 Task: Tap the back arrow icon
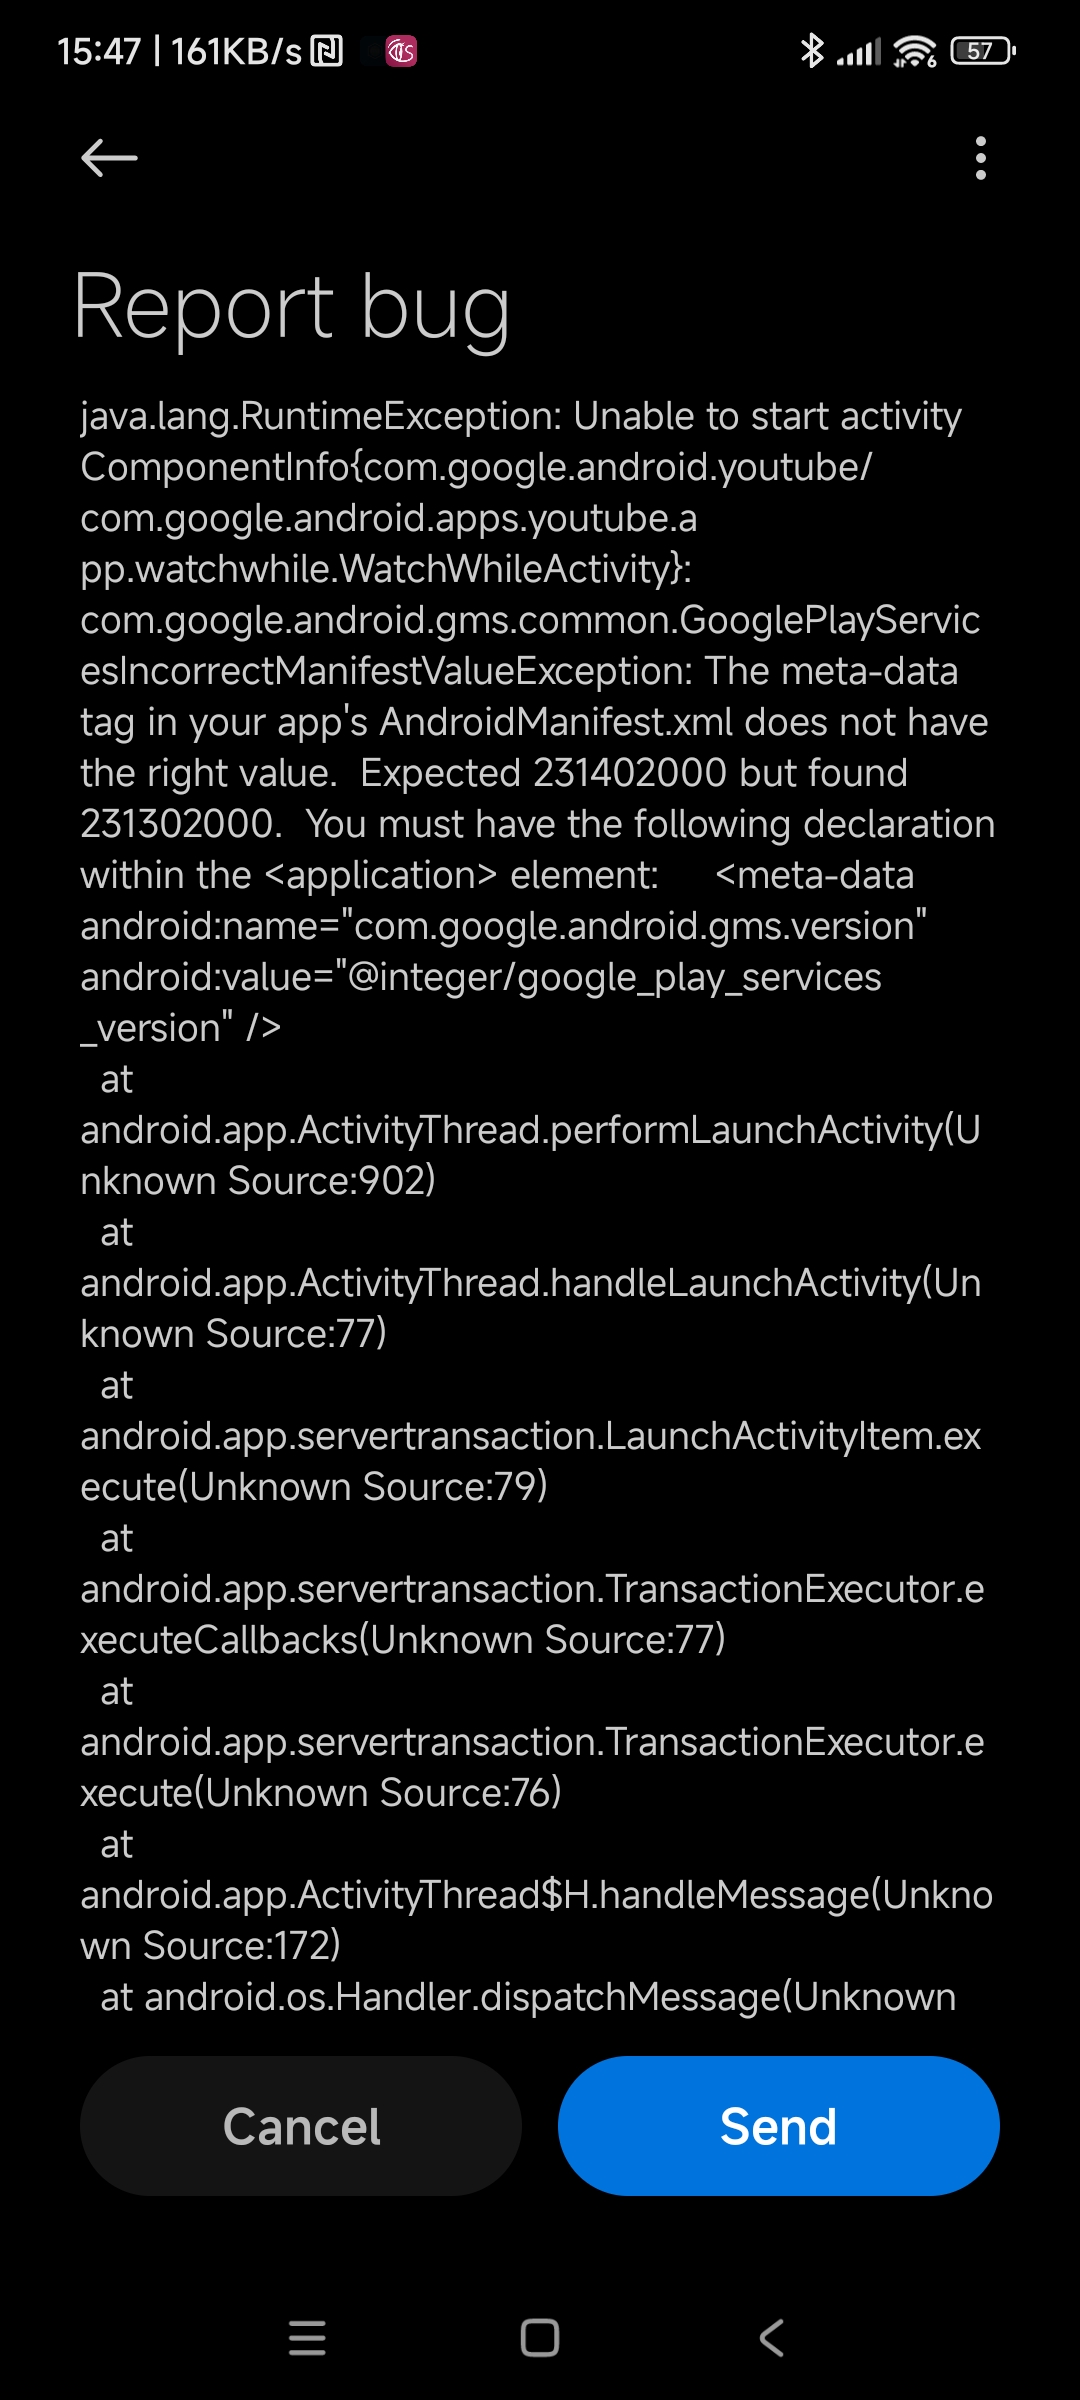109,158
